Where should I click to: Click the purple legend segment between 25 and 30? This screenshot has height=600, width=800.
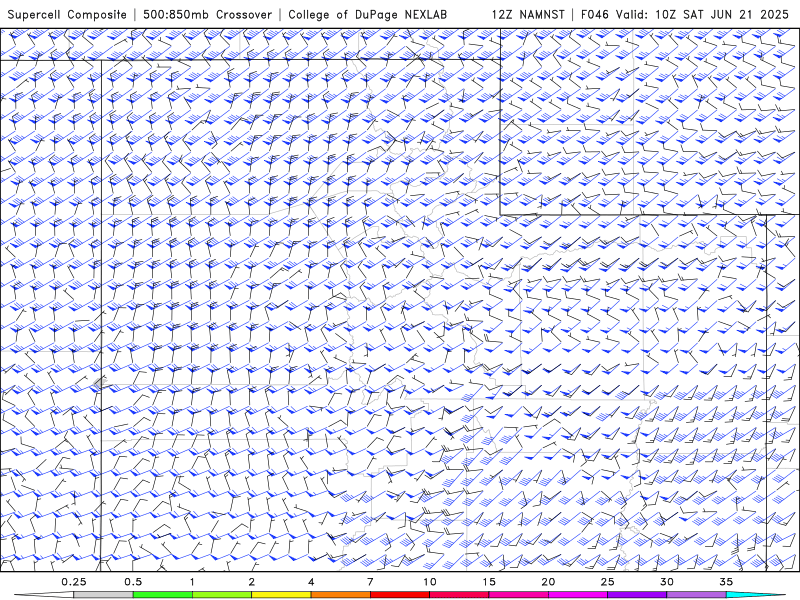point(637,595)
